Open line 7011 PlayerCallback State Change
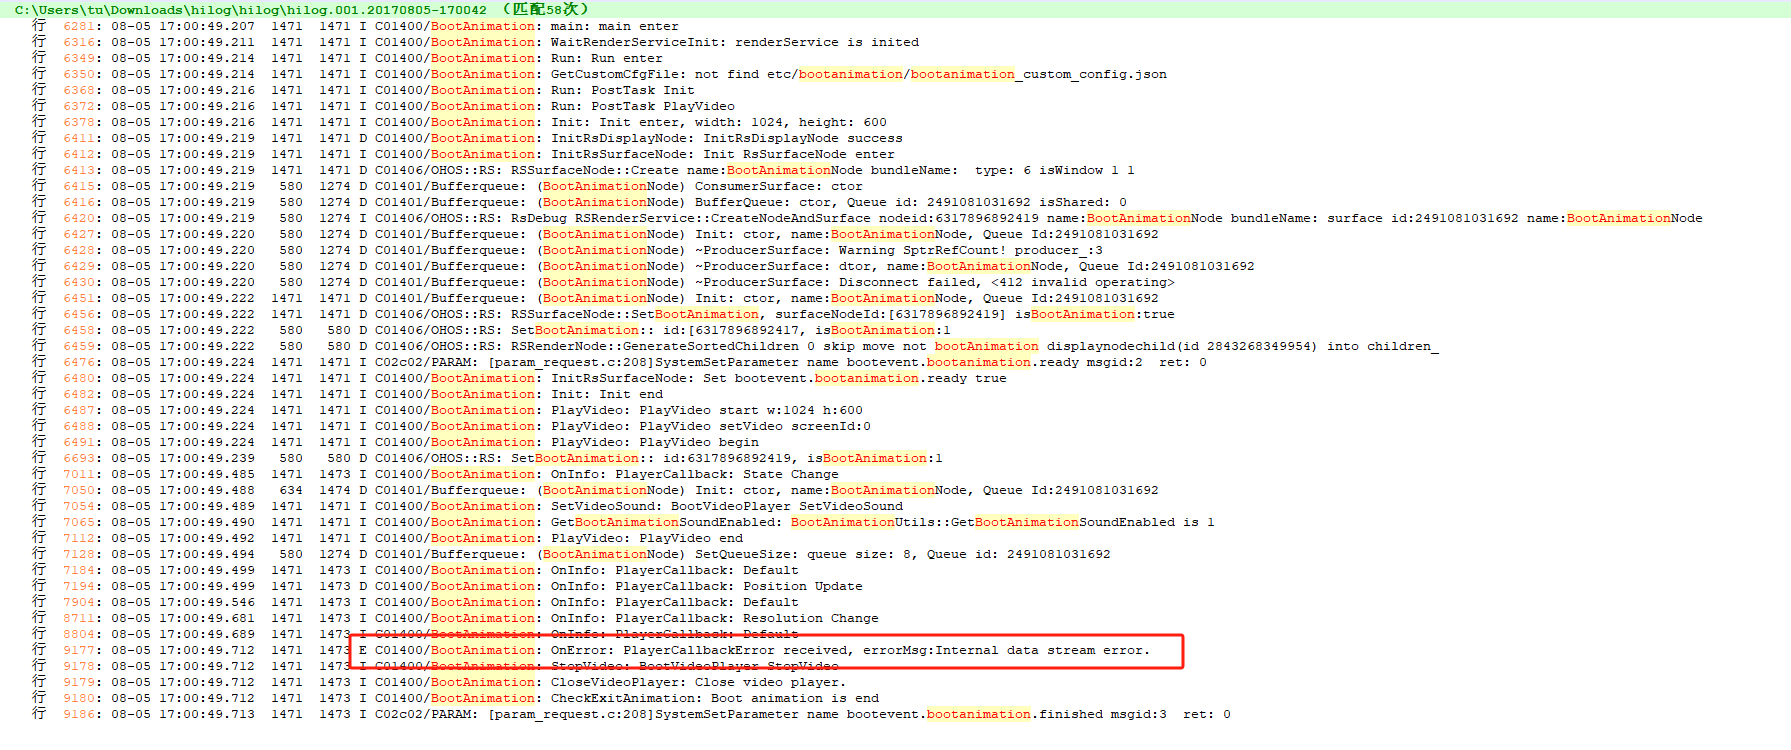 pos(435,474)
